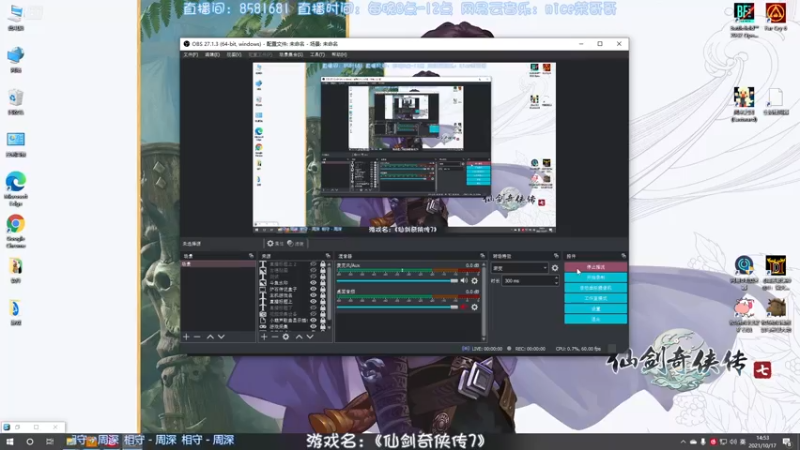Click the 启动虚拟摄像机 button
The height and width of the screenshot is (450, 800).
[x=595, y=288]
